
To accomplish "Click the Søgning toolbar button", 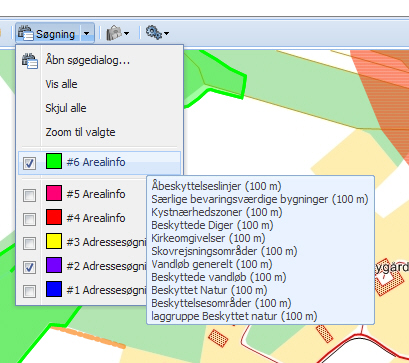I will point(47,33).
